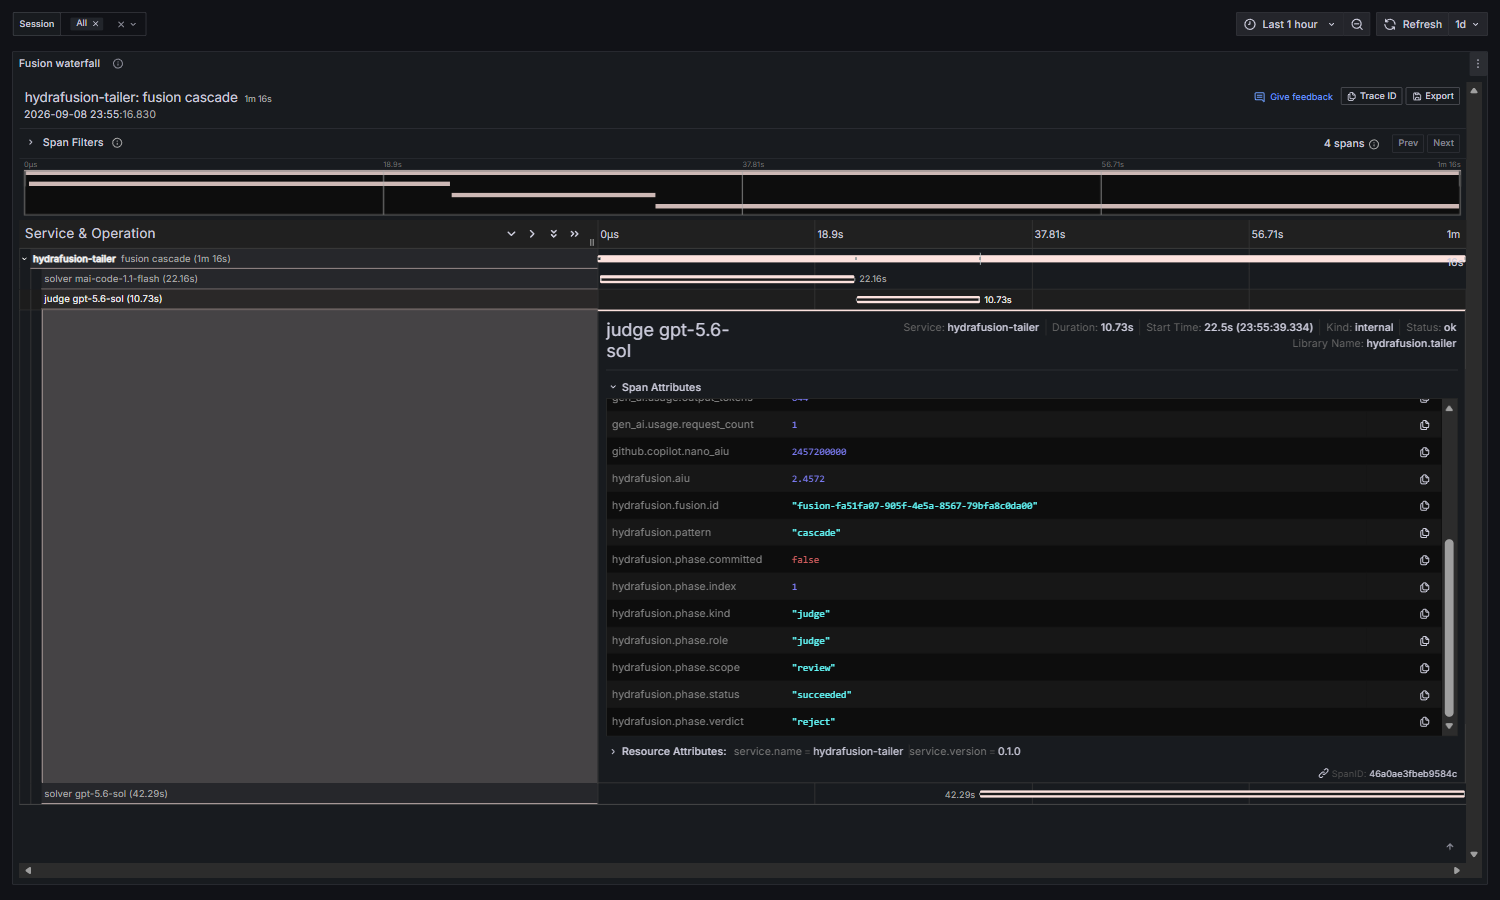This screenshot has height=900, width=1500.
Task: Show Span Filters info tooltip icon
Action: (117, 143)
